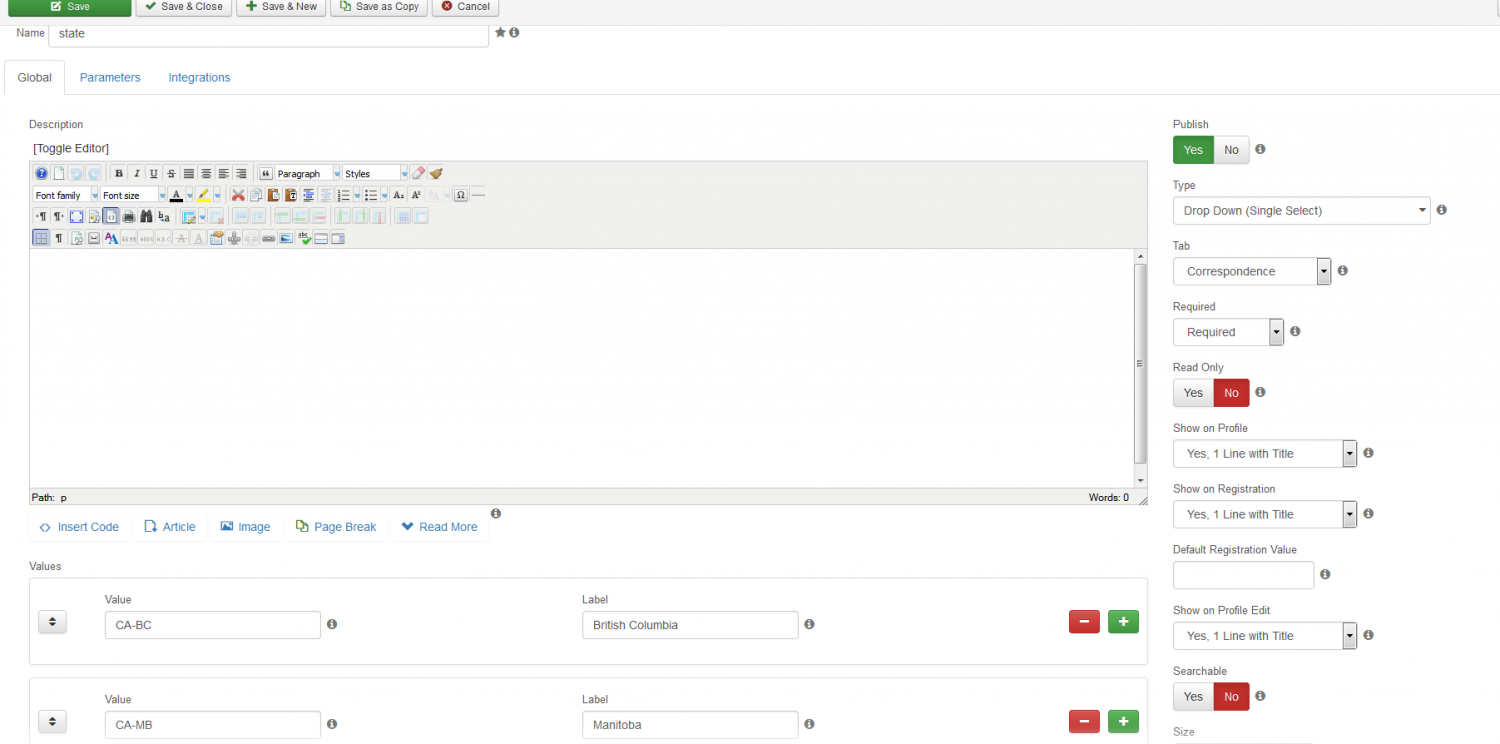Click the cut scissors icon
Screen dimensions: 1500x744
[x=238, y=195]
